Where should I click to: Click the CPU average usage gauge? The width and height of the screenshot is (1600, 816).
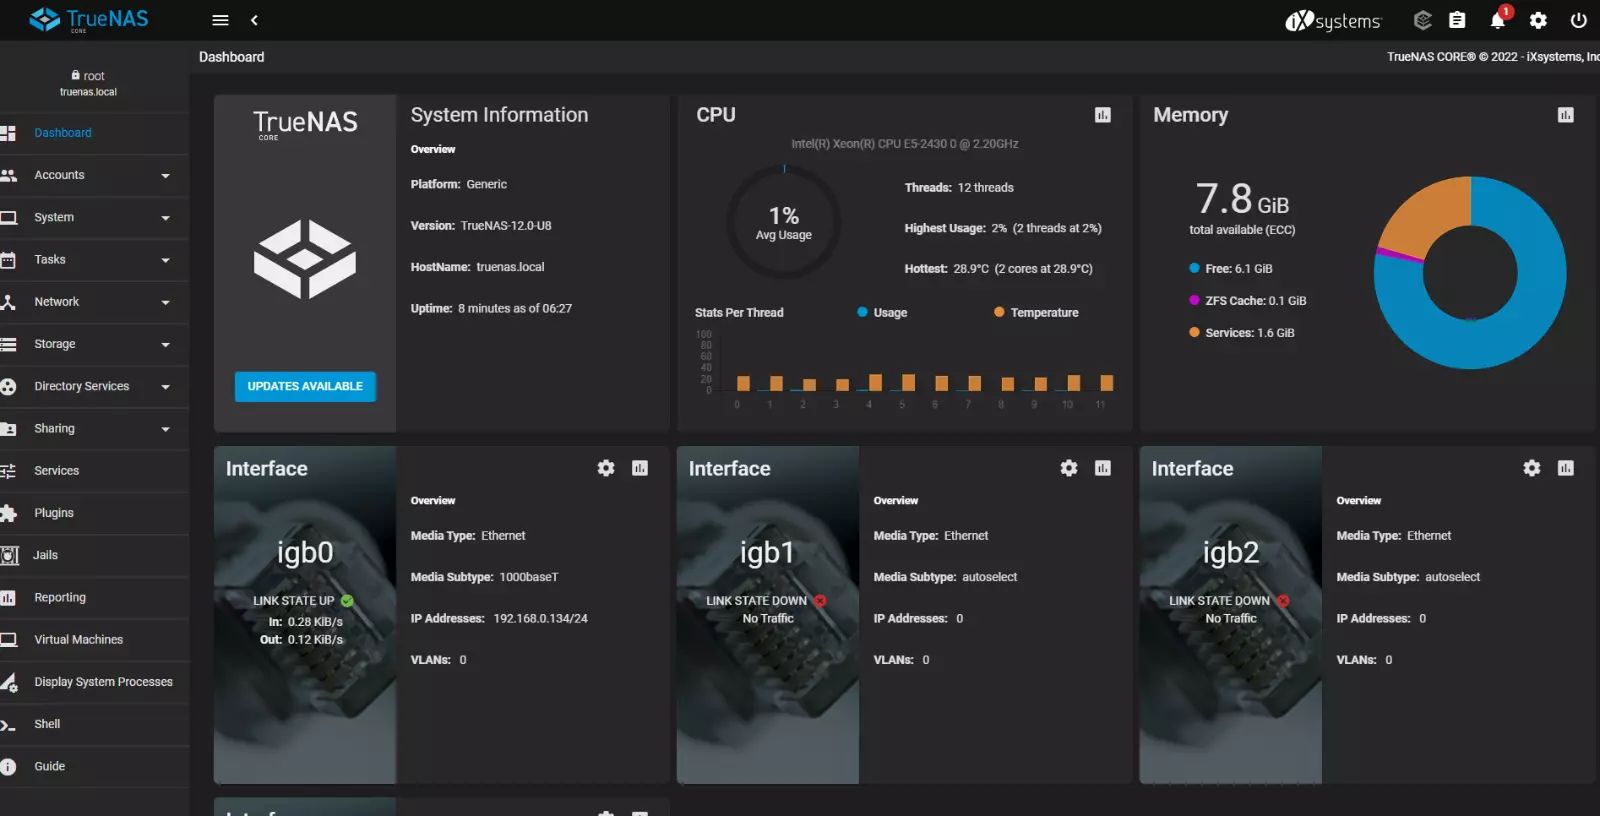[784, 222]
